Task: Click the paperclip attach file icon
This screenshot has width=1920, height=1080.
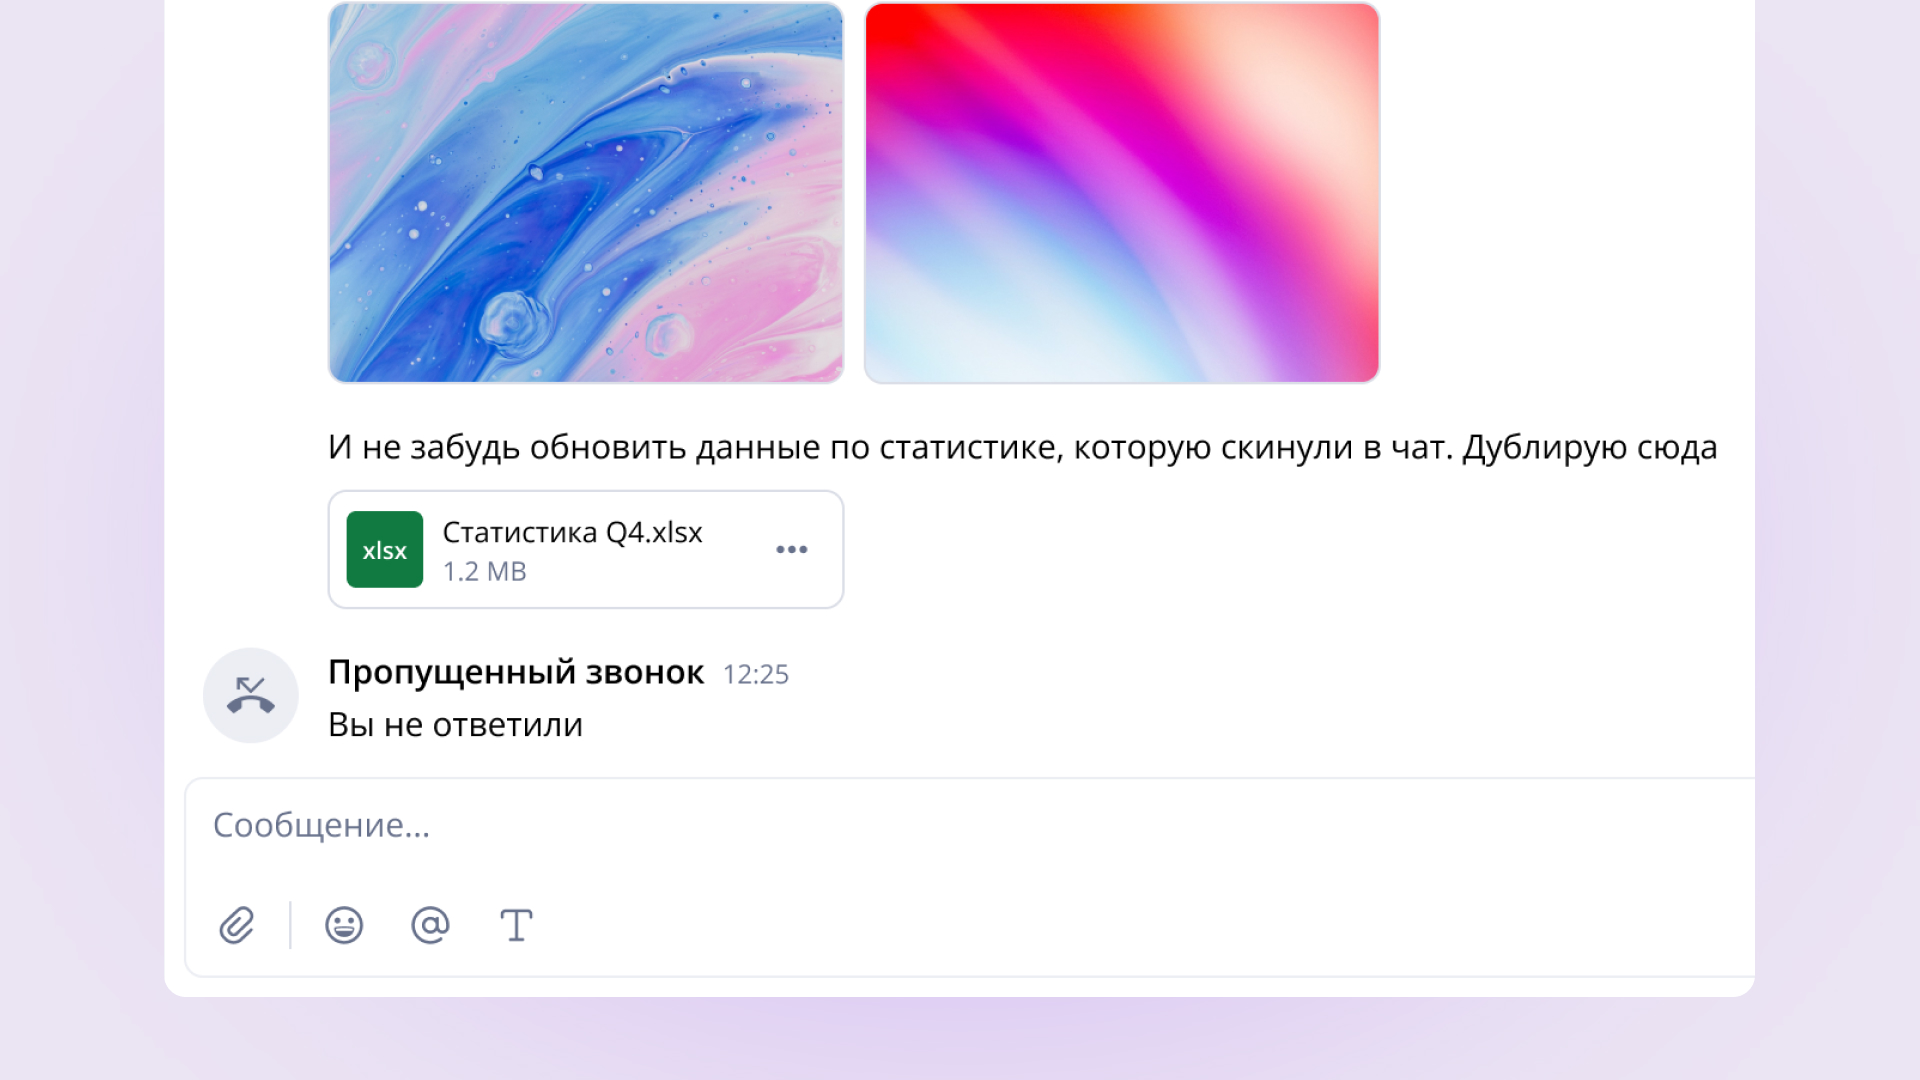Action: tap(237, 925)
